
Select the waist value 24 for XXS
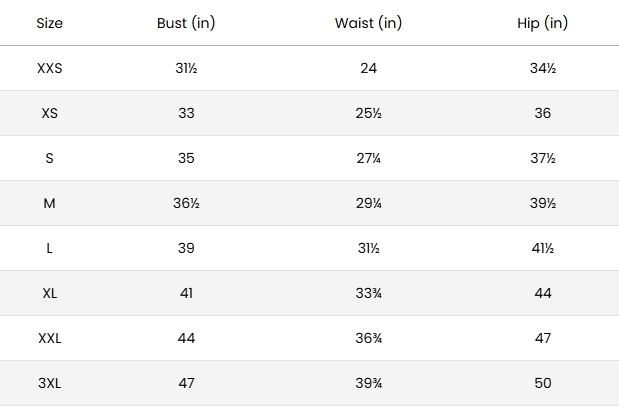pyautogui.click(x=368, y=68)
